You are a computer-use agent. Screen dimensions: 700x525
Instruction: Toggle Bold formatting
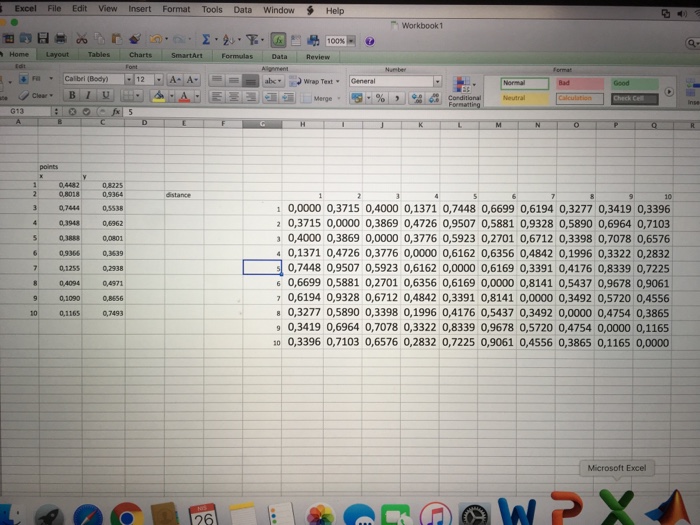click(71, 95)
